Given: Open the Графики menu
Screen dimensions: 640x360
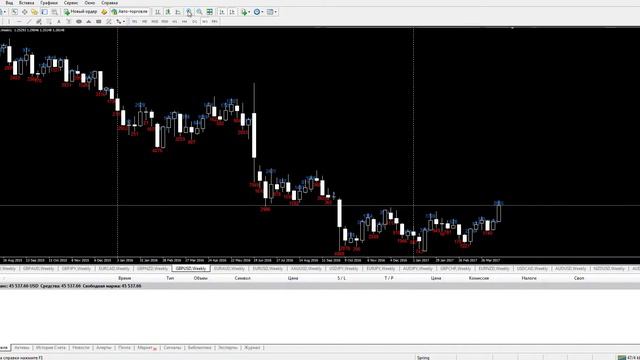Looking at the screenshot, I should click(x=49, y=2).
